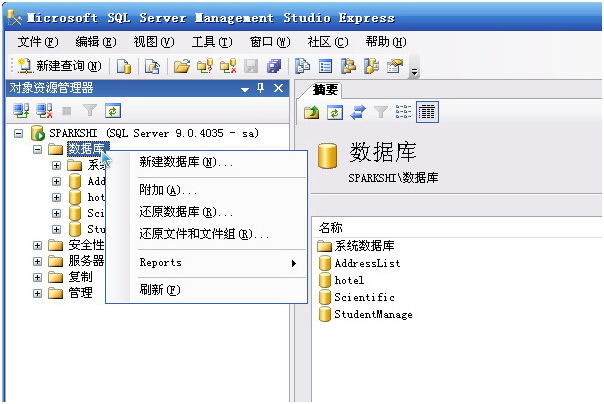Click the Save All icon in toolbar

pos(273,66)
